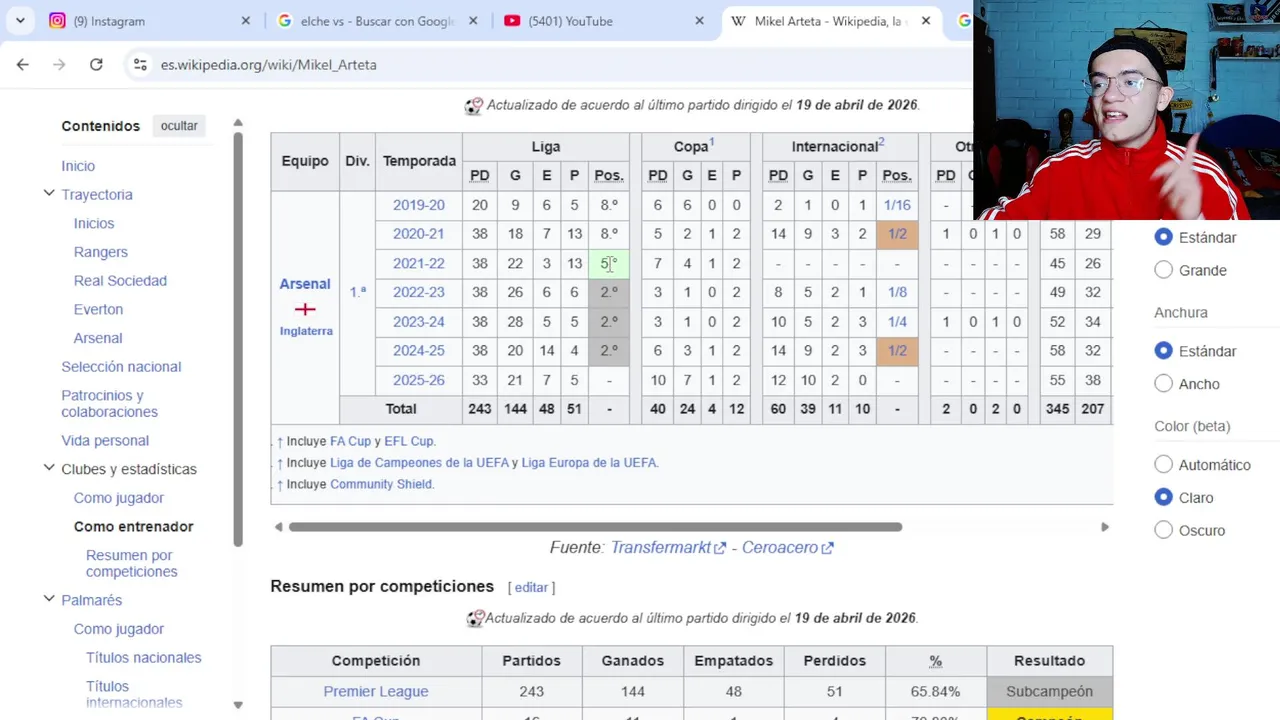
Task: Open the 2025-26 season link
Action: [418, 381]
